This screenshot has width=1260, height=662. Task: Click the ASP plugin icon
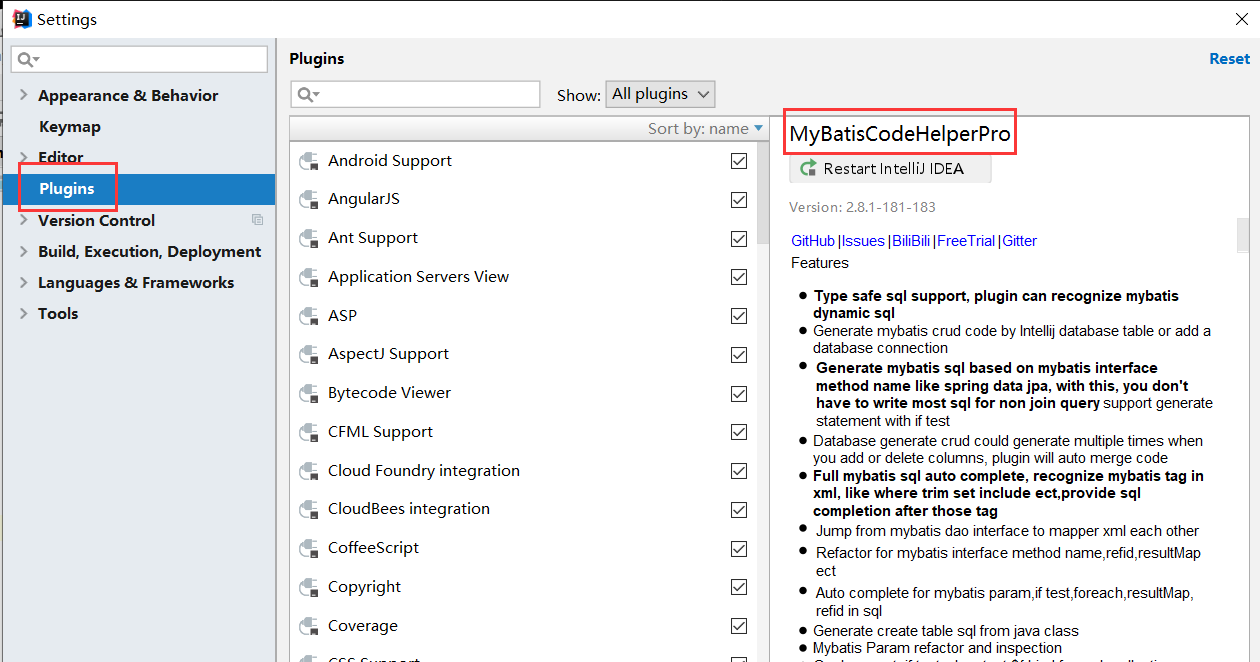point(309,316)
